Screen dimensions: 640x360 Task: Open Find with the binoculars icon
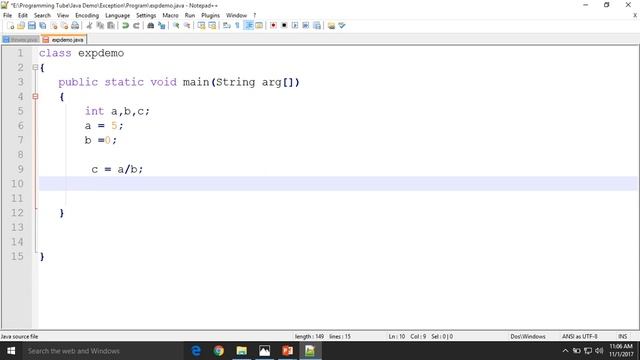[x=151, y=26]
